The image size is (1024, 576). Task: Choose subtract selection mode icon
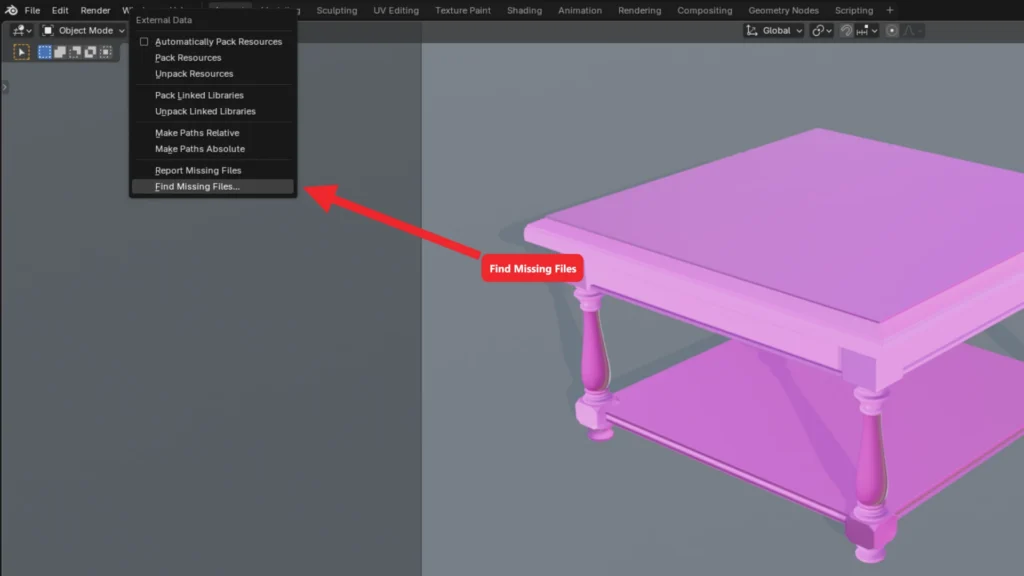click(x=75, y=52)
